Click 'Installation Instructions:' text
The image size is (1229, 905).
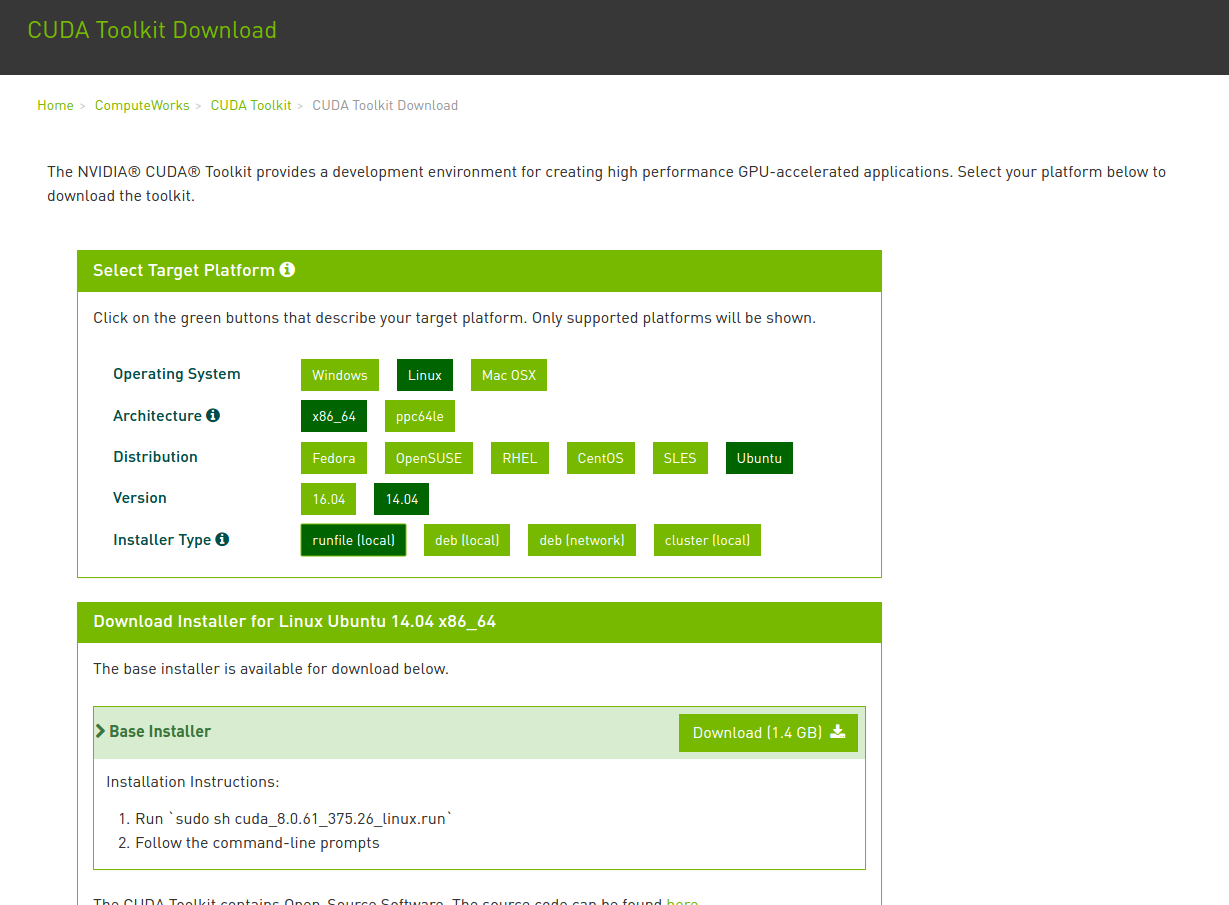point(193,782)
